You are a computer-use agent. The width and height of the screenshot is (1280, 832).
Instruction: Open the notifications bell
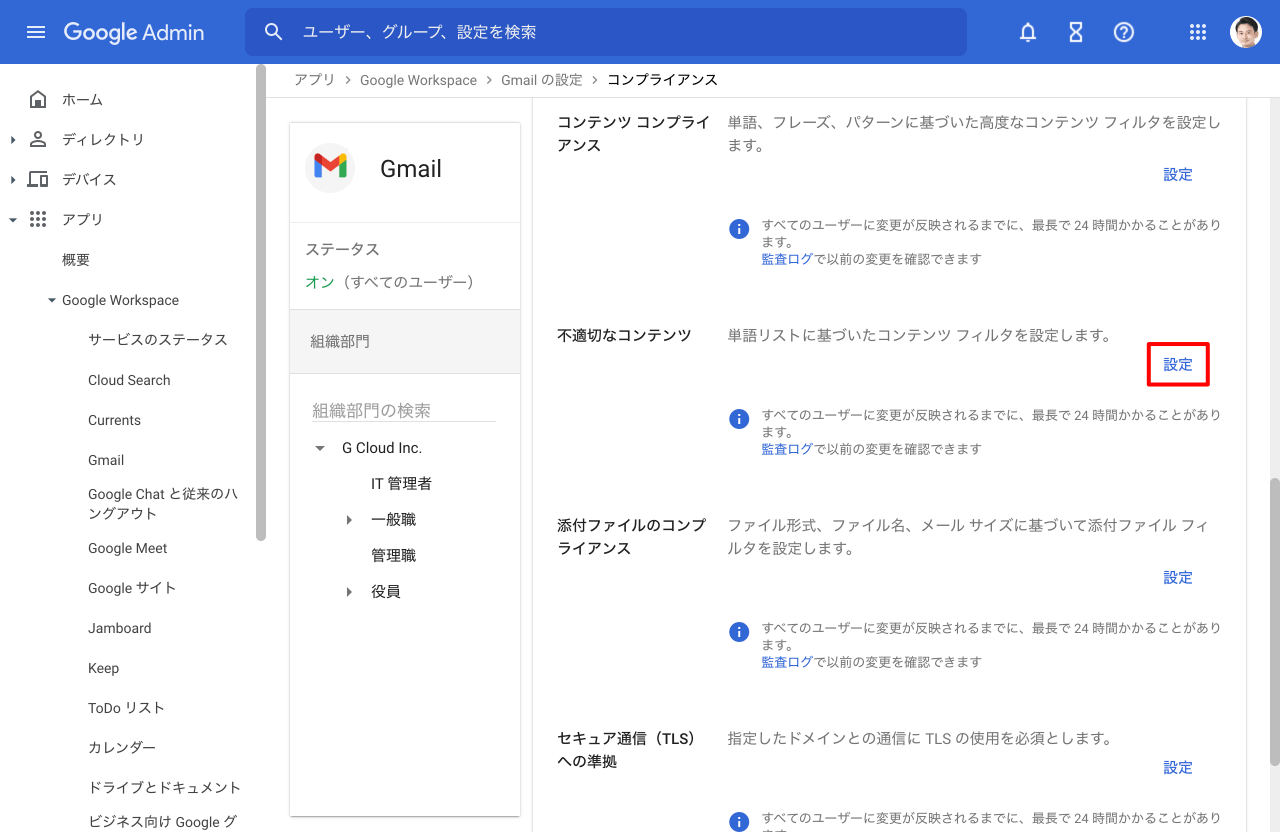tap(1028, 32)
